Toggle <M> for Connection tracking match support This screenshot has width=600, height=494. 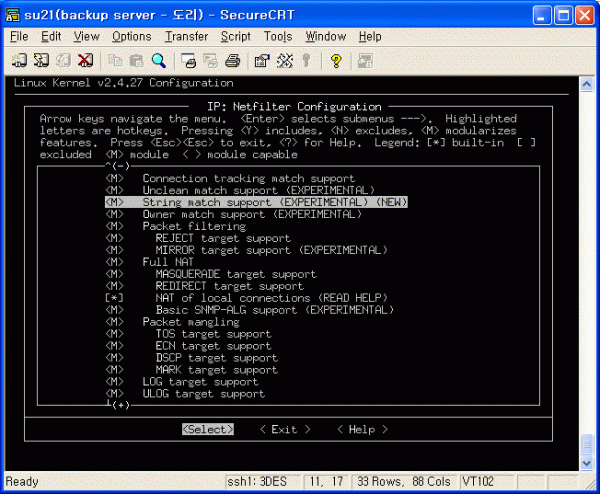(114, 178)
